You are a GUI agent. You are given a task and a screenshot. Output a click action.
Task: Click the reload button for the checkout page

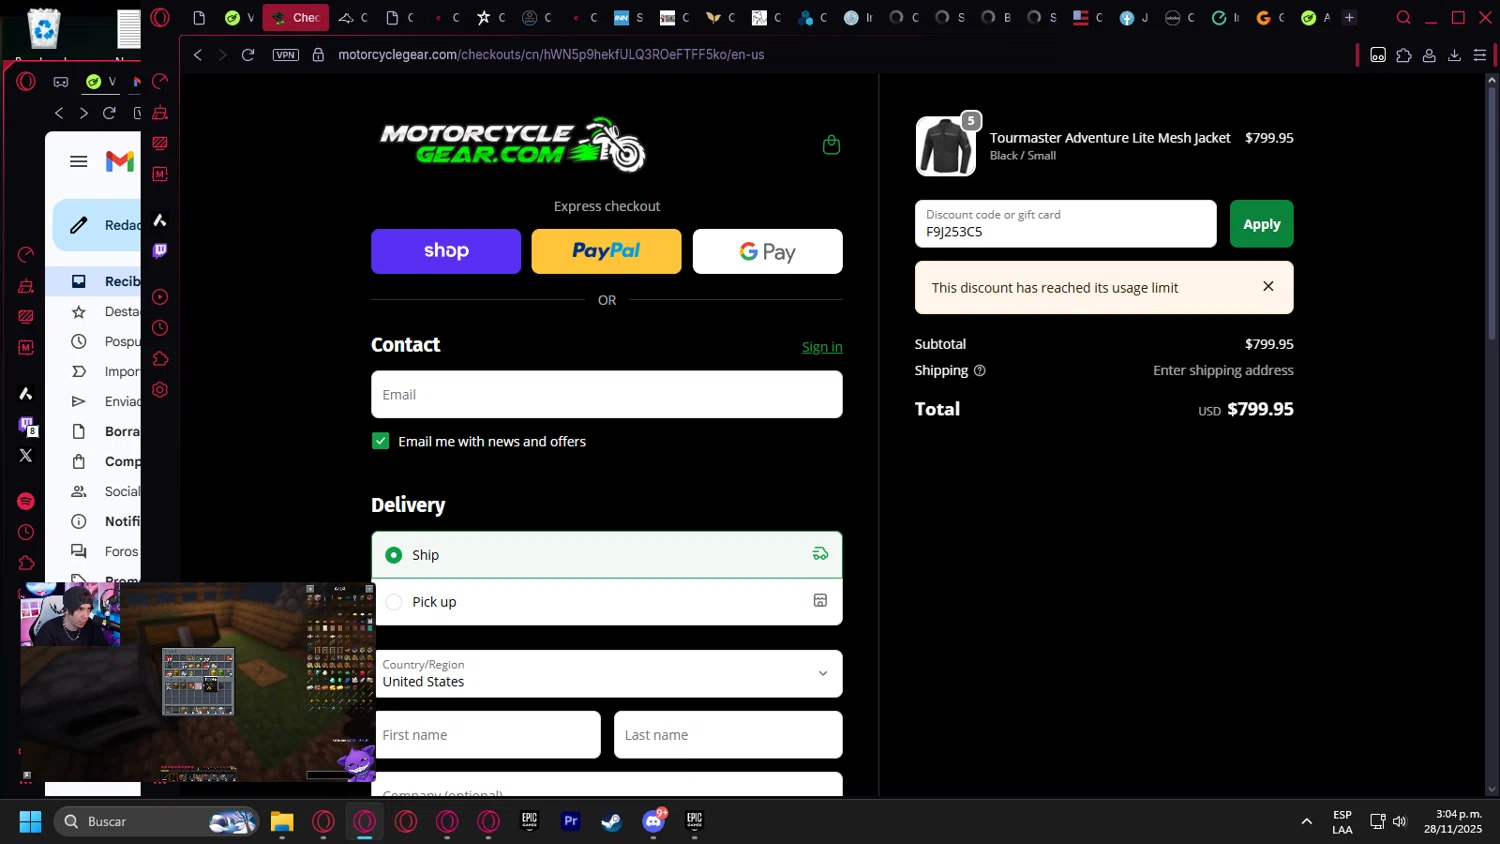pyautogui.click(x=248, y=55)
